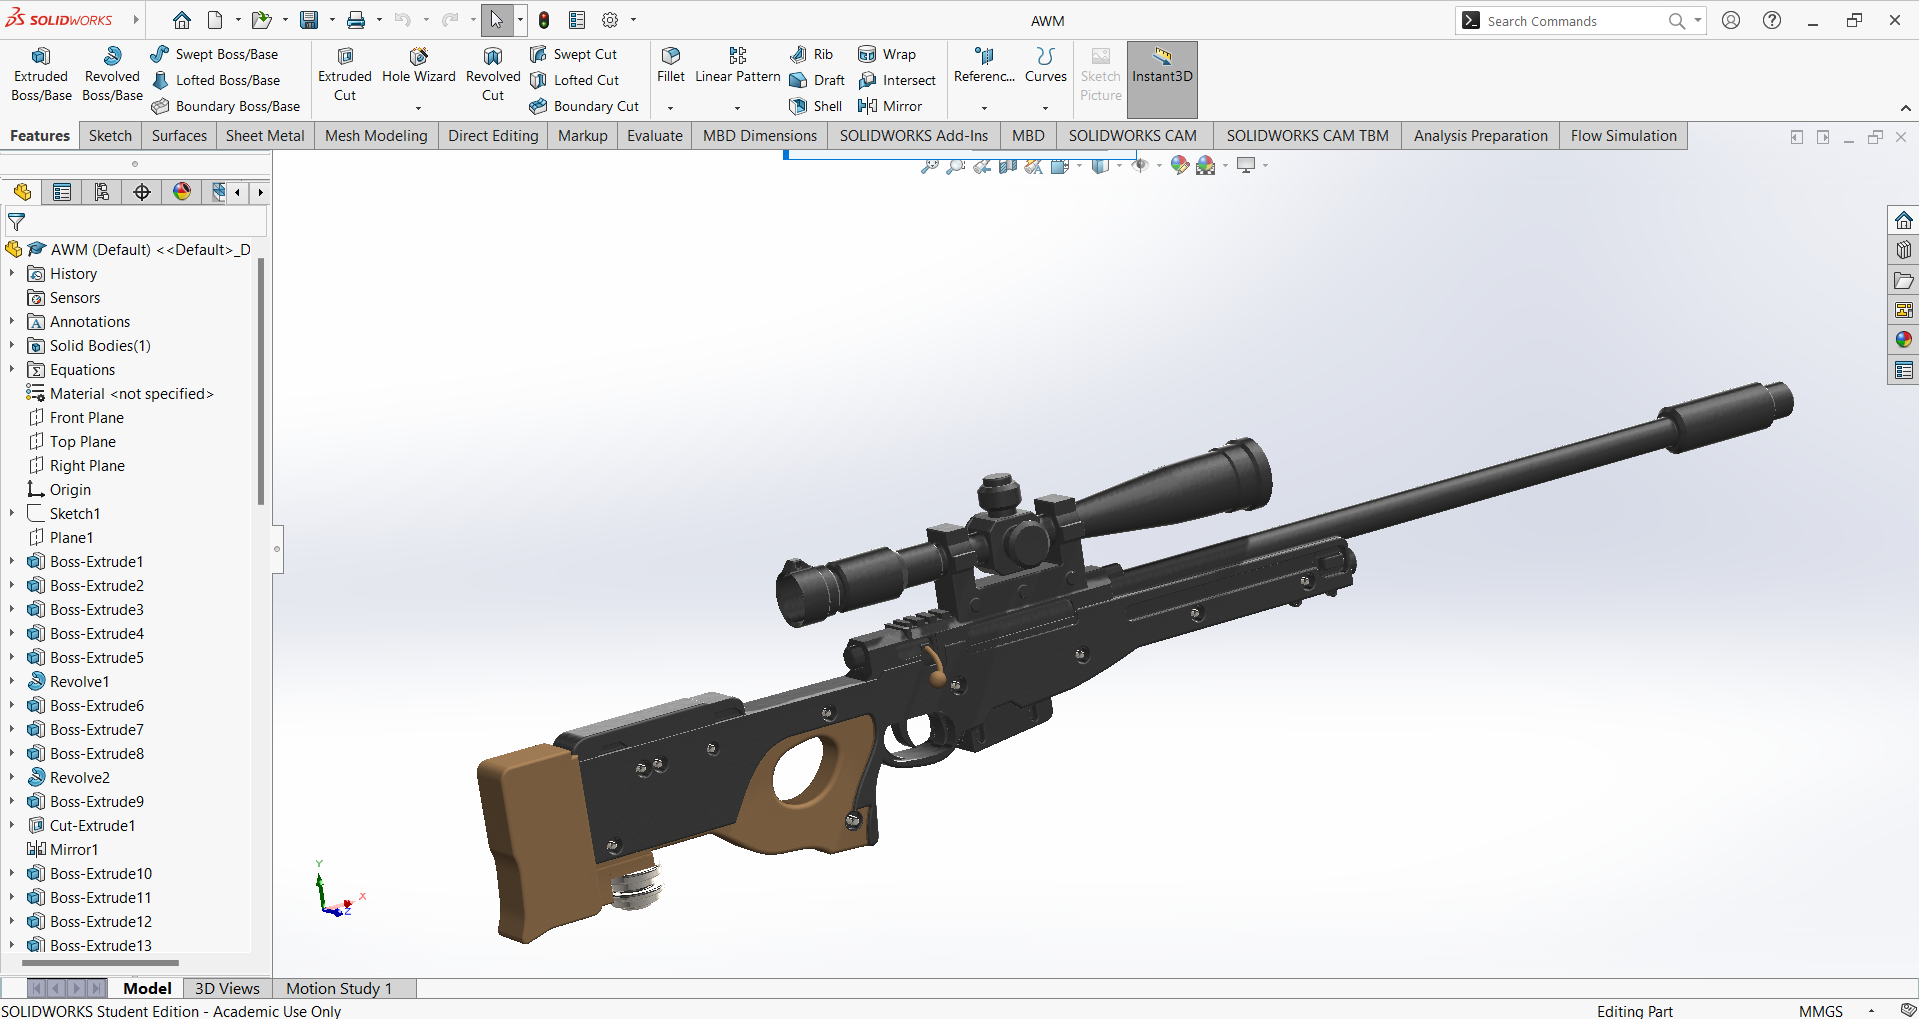Expand the Cut-Extrude1 feature node

(x=12, y=825)
